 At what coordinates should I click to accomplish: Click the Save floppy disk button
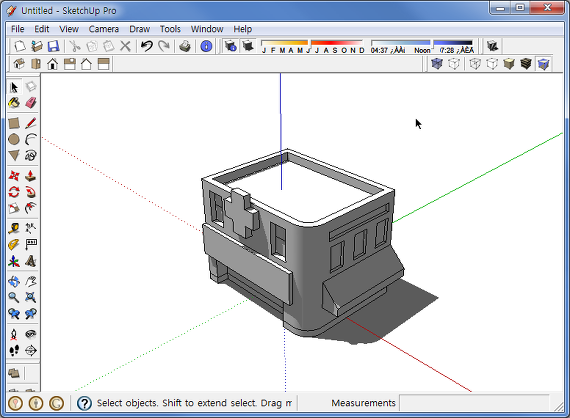click(x=53, y=46)
